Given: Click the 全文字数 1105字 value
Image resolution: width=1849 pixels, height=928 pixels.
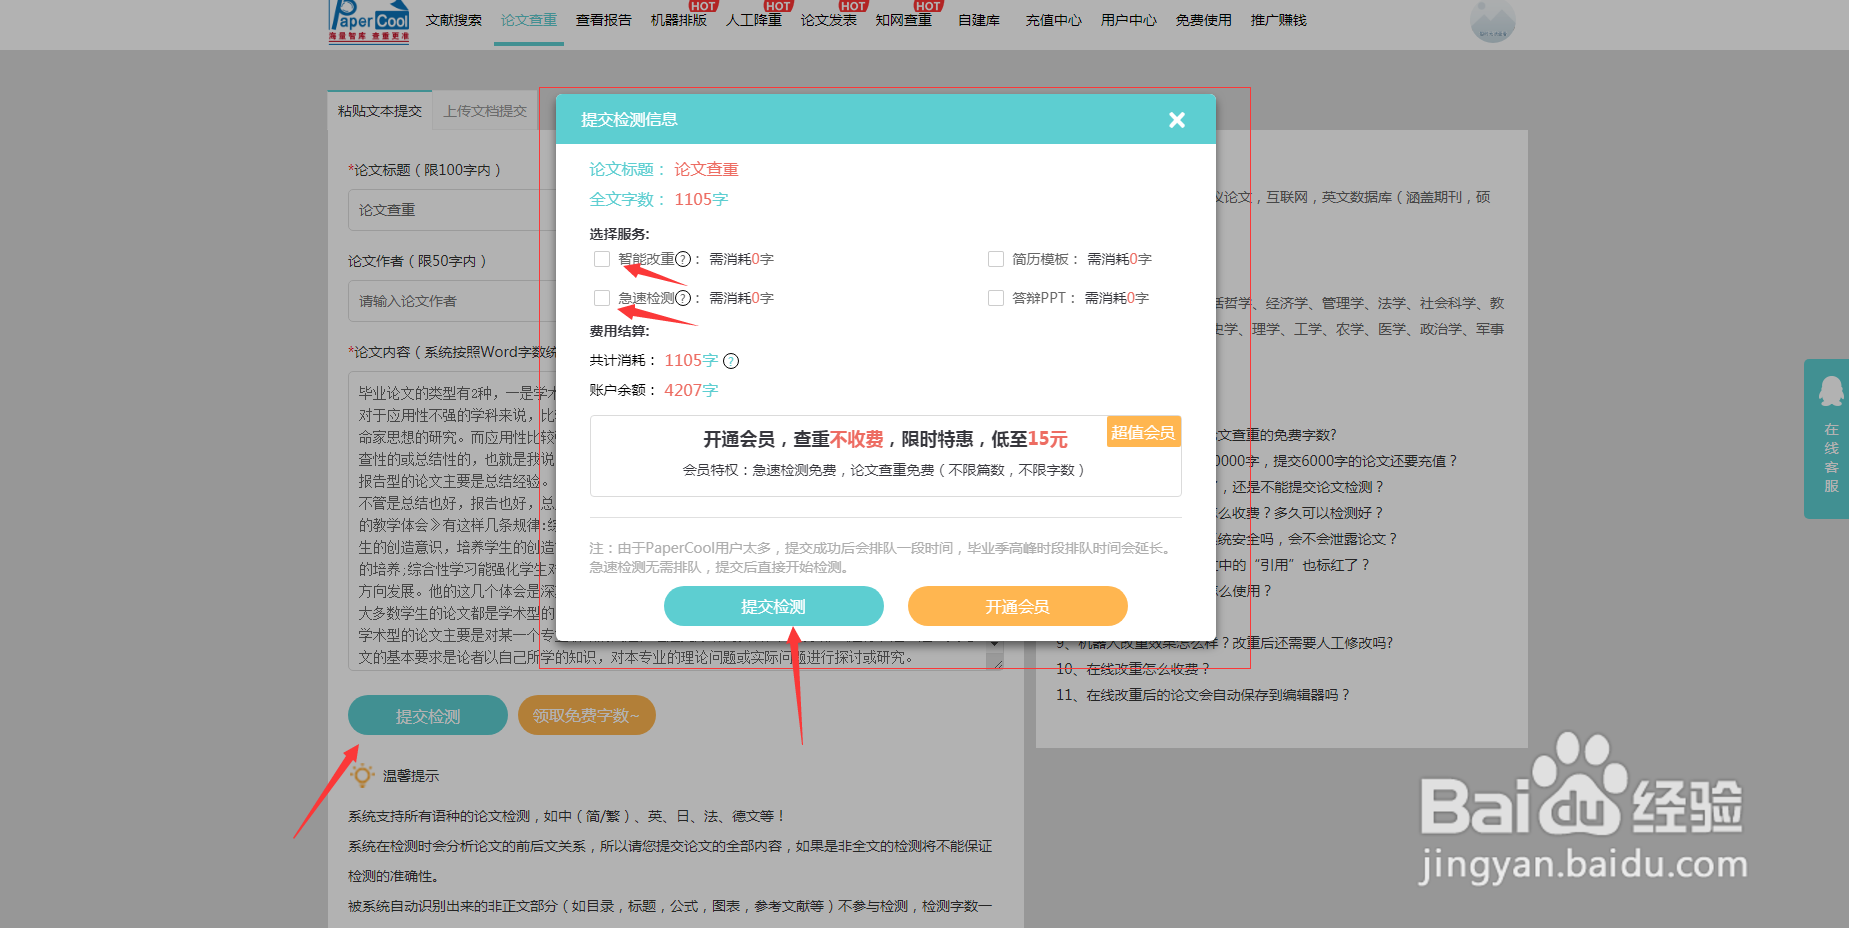Looking at the screenshot, I should (x=701, y=199).
